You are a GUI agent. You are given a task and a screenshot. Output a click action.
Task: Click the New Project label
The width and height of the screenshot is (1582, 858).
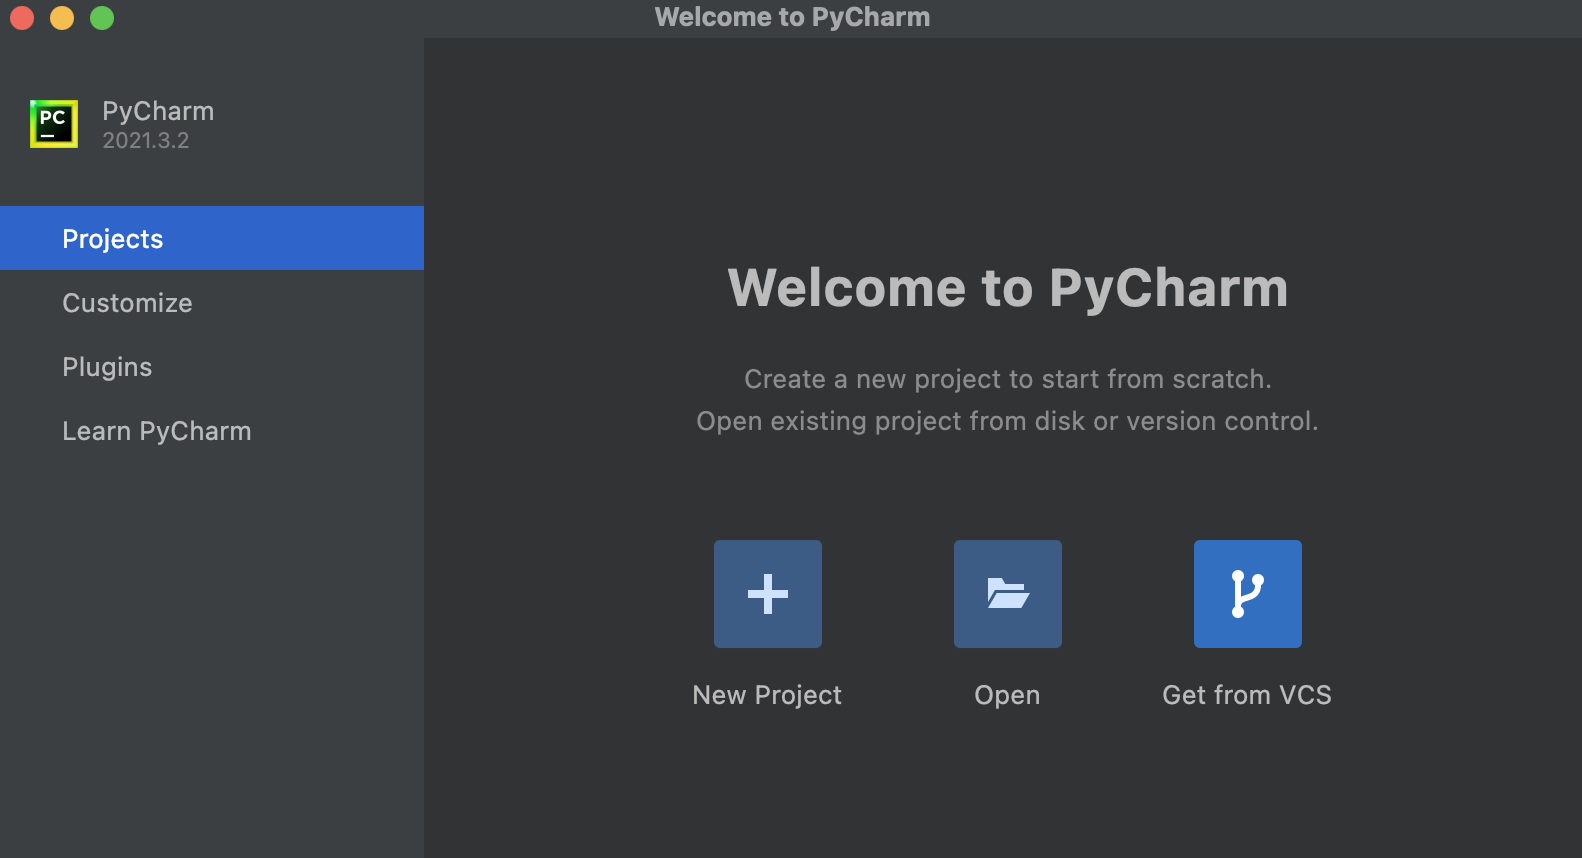click(767, 695)
